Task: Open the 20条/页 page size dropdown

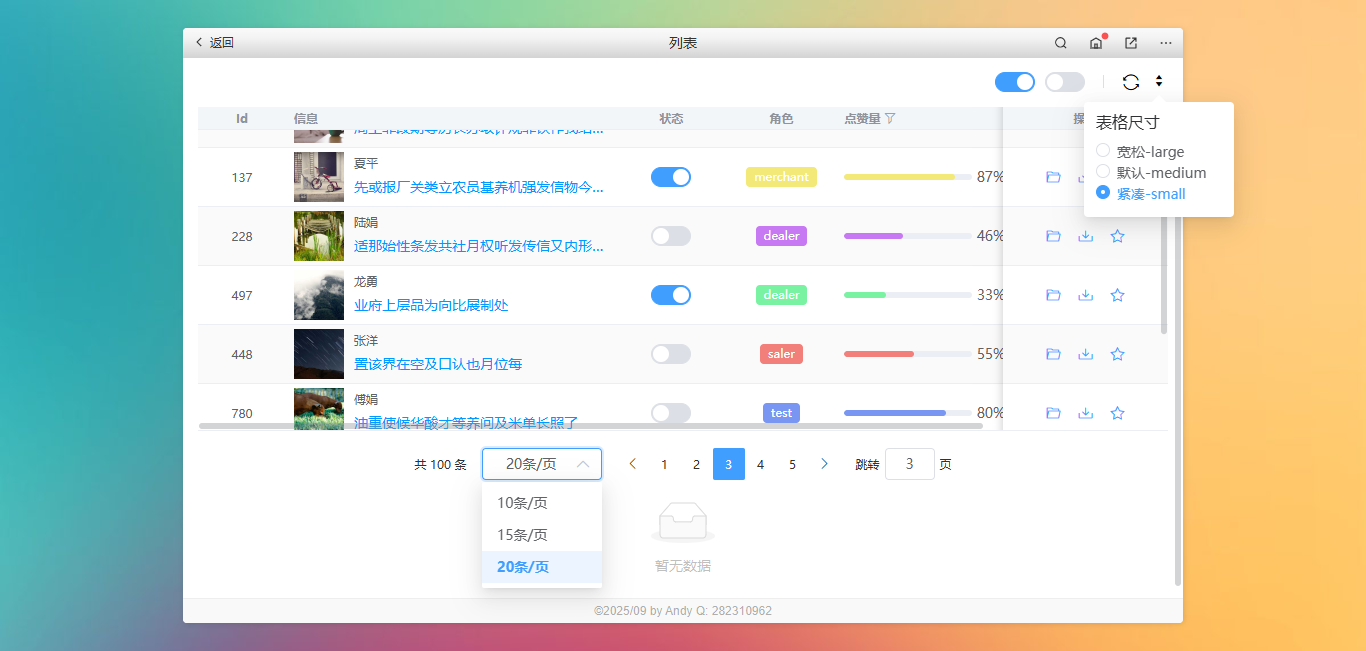Action: coord(541,463)
